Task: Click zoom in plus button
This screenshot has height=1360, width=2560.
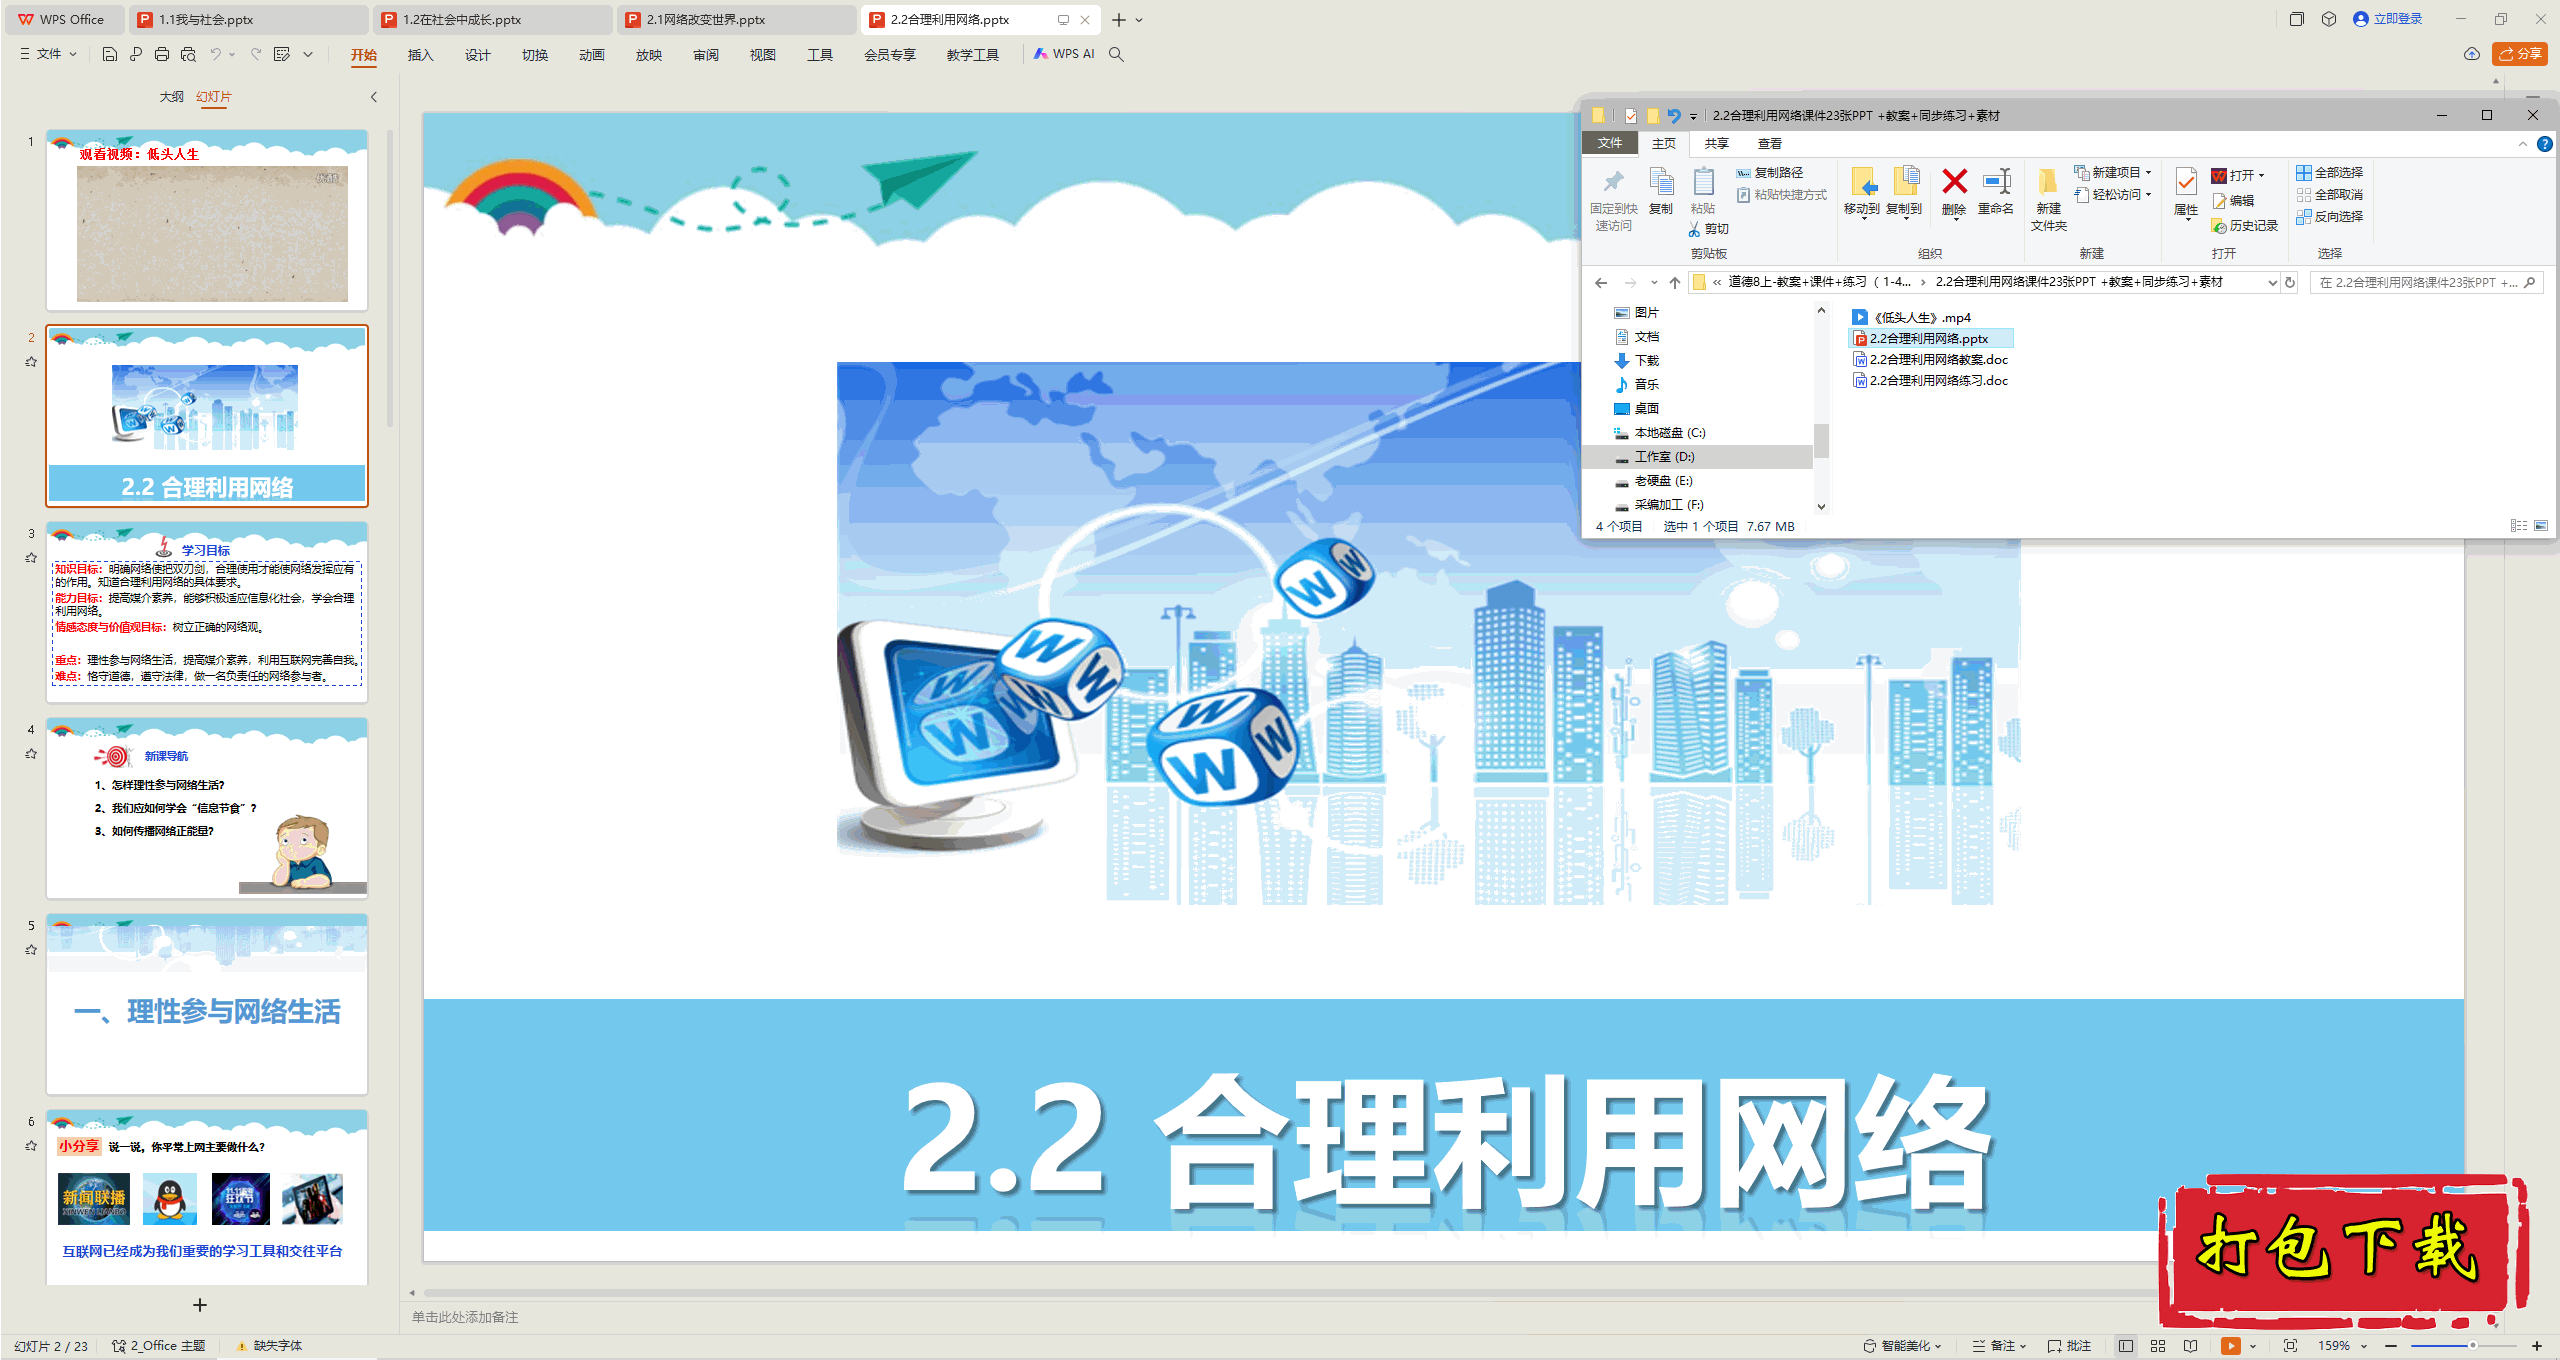Action: [2537, 1346]
